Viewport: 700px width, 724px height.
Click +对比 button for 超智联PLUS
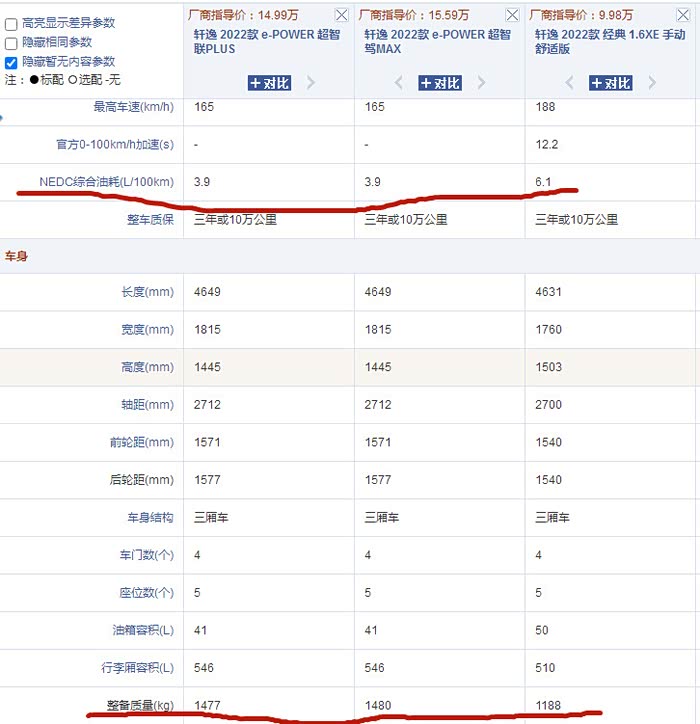[x=270, y=83]
